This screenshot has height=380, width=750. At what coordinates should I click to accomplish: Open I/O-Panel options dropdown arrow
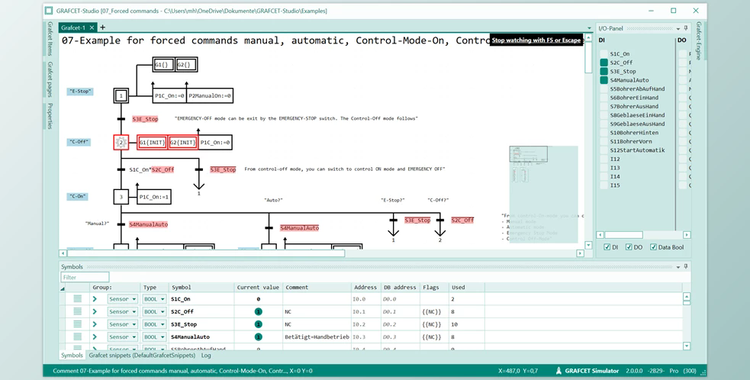tap(678, 29)
